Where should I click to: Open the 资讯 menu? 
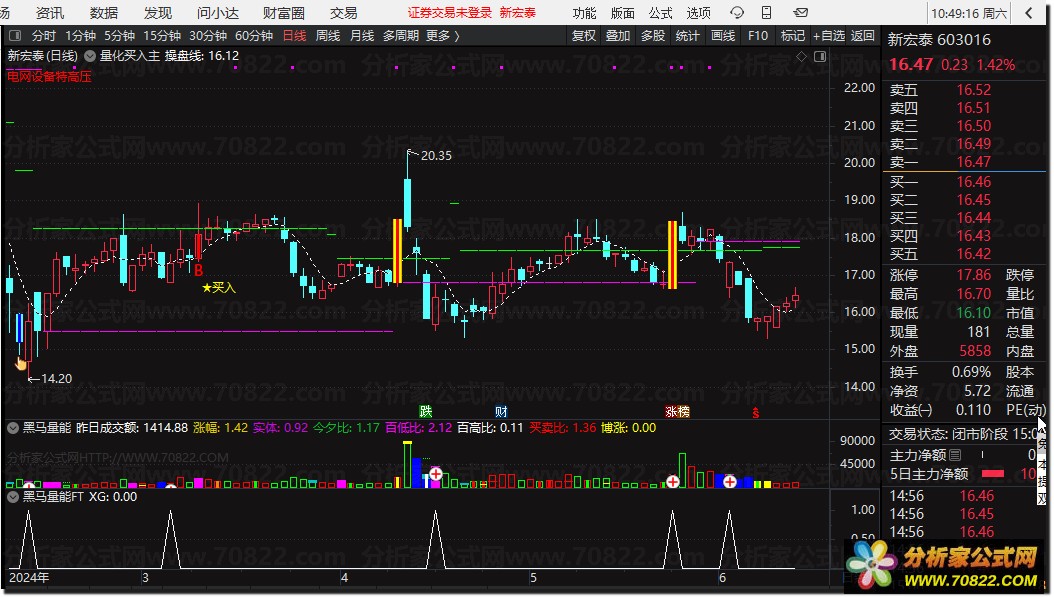(50, 13)
